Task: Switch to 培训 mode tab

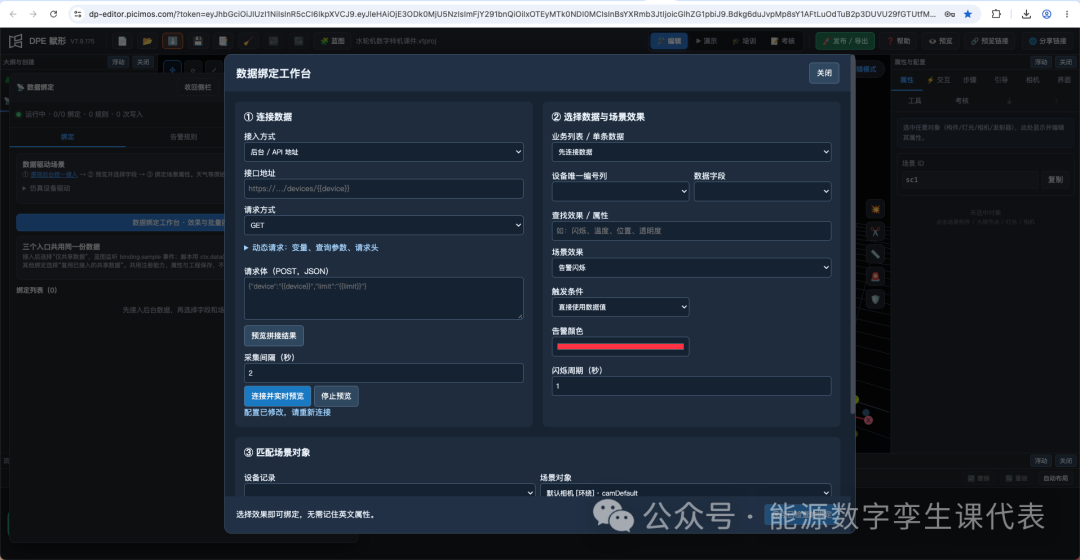Action: (744, 41)
